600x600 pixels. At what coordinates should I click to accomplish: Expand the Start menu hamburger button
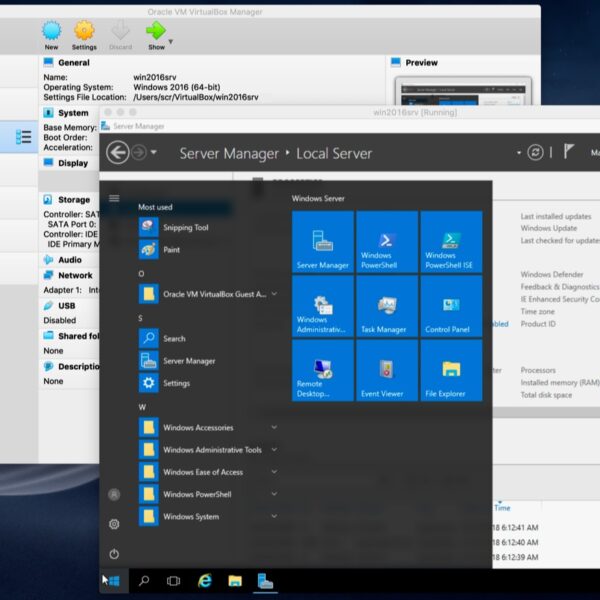coord(114,198)
